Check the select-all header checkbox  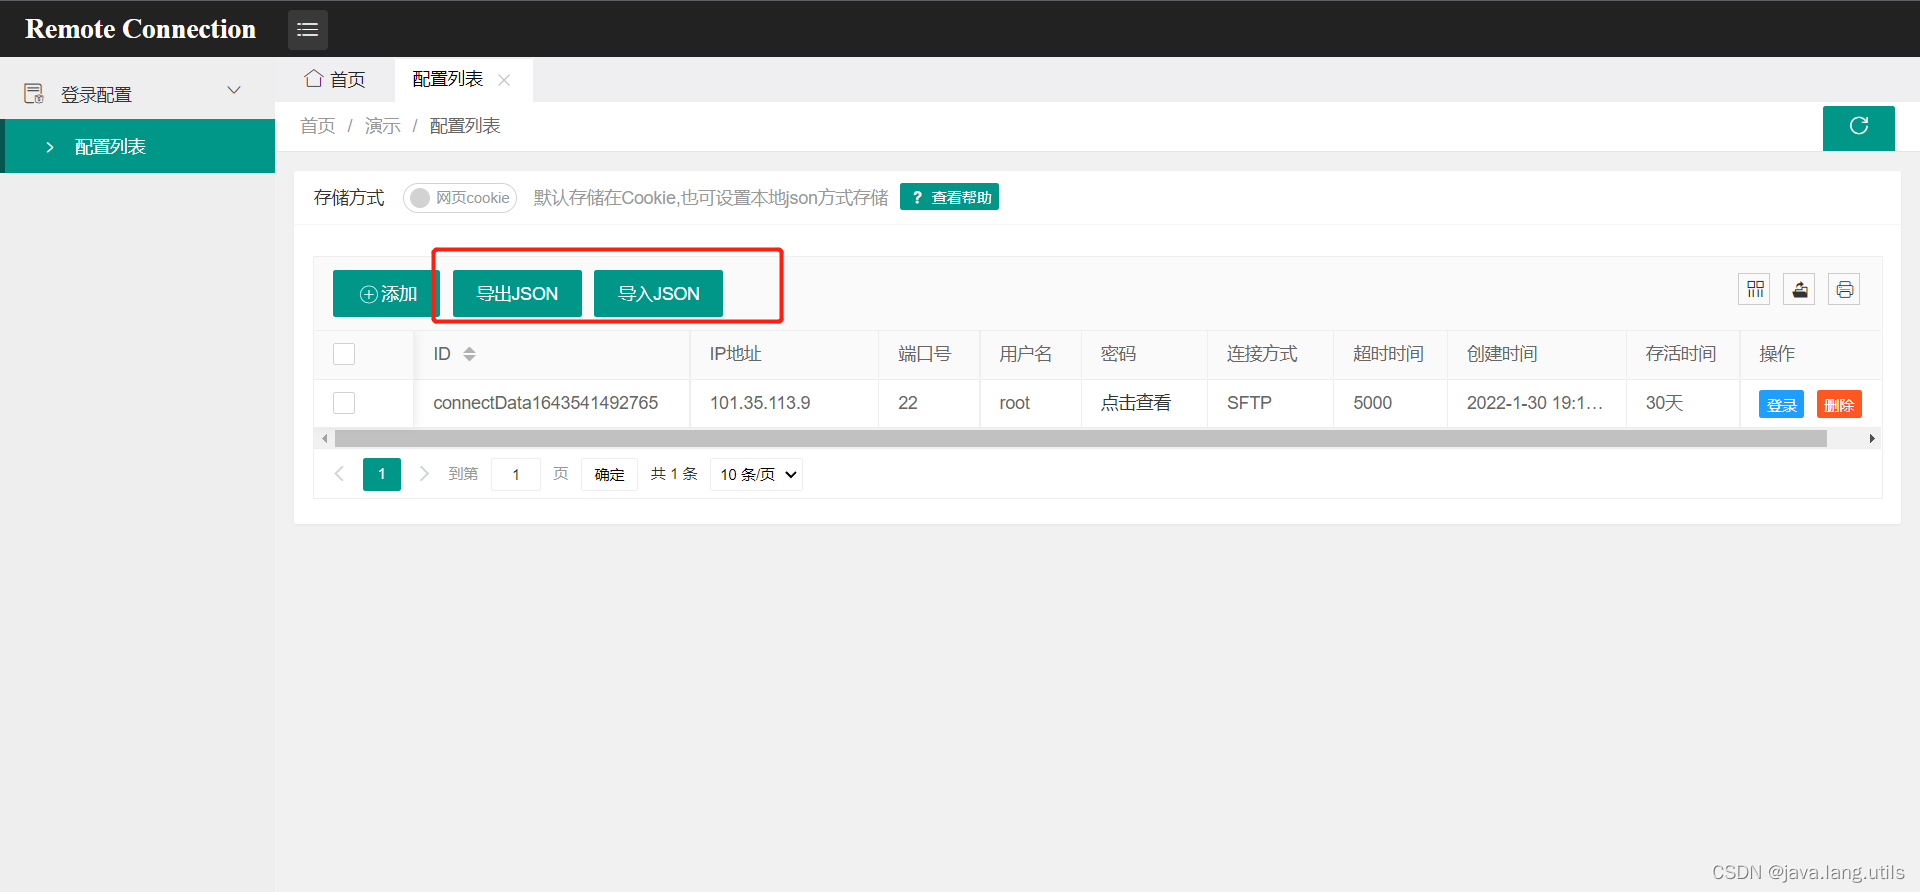(x=344, y=354)
